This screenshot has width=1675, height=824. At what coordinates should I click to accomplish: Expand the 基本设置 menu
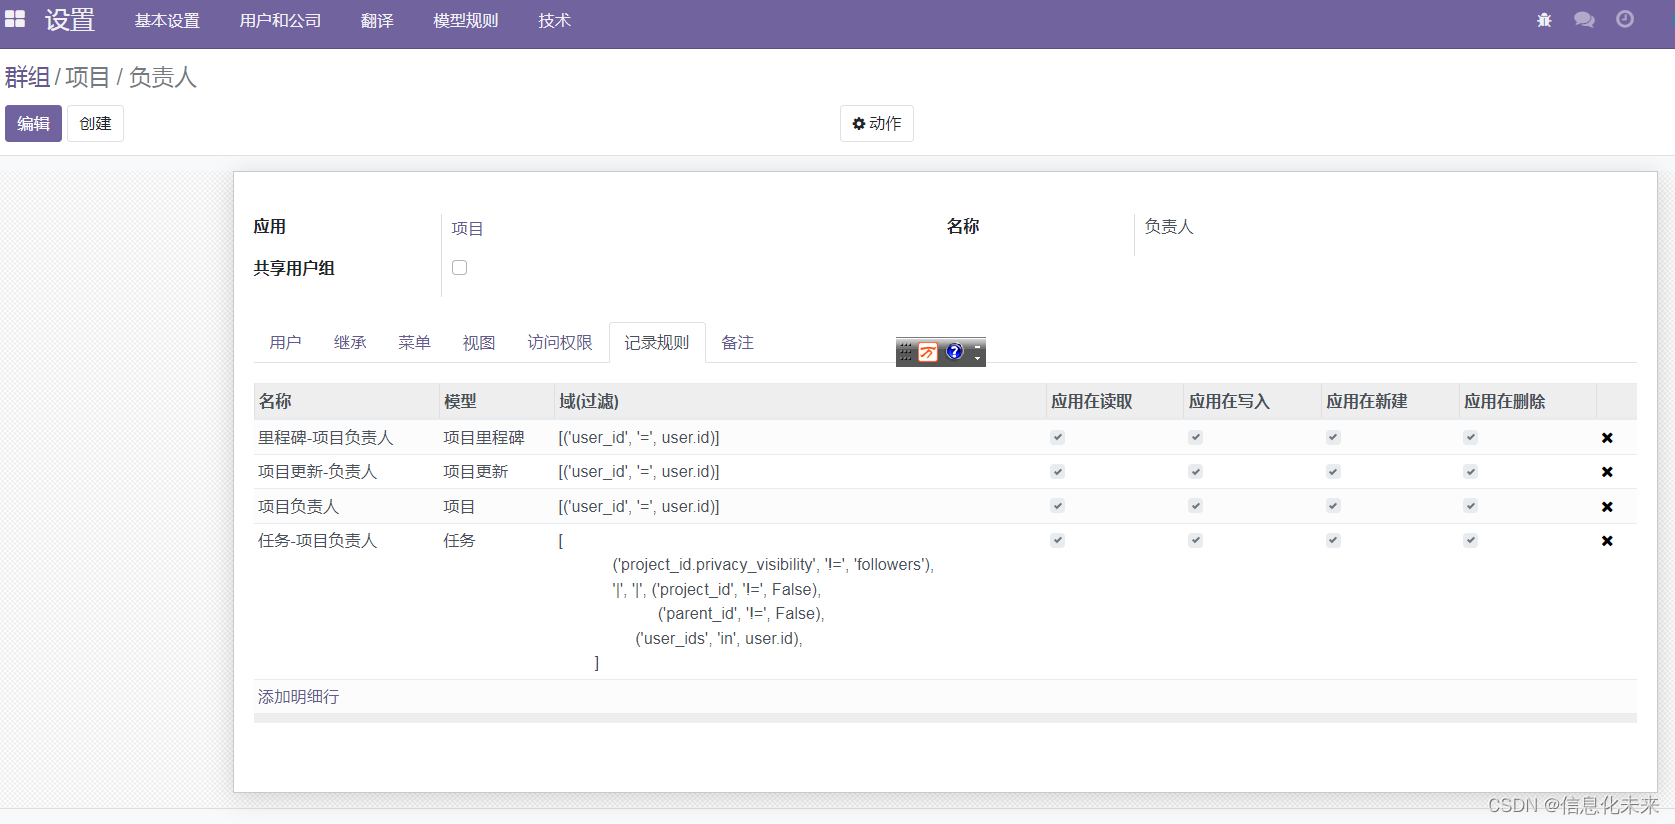coord(167,21)
